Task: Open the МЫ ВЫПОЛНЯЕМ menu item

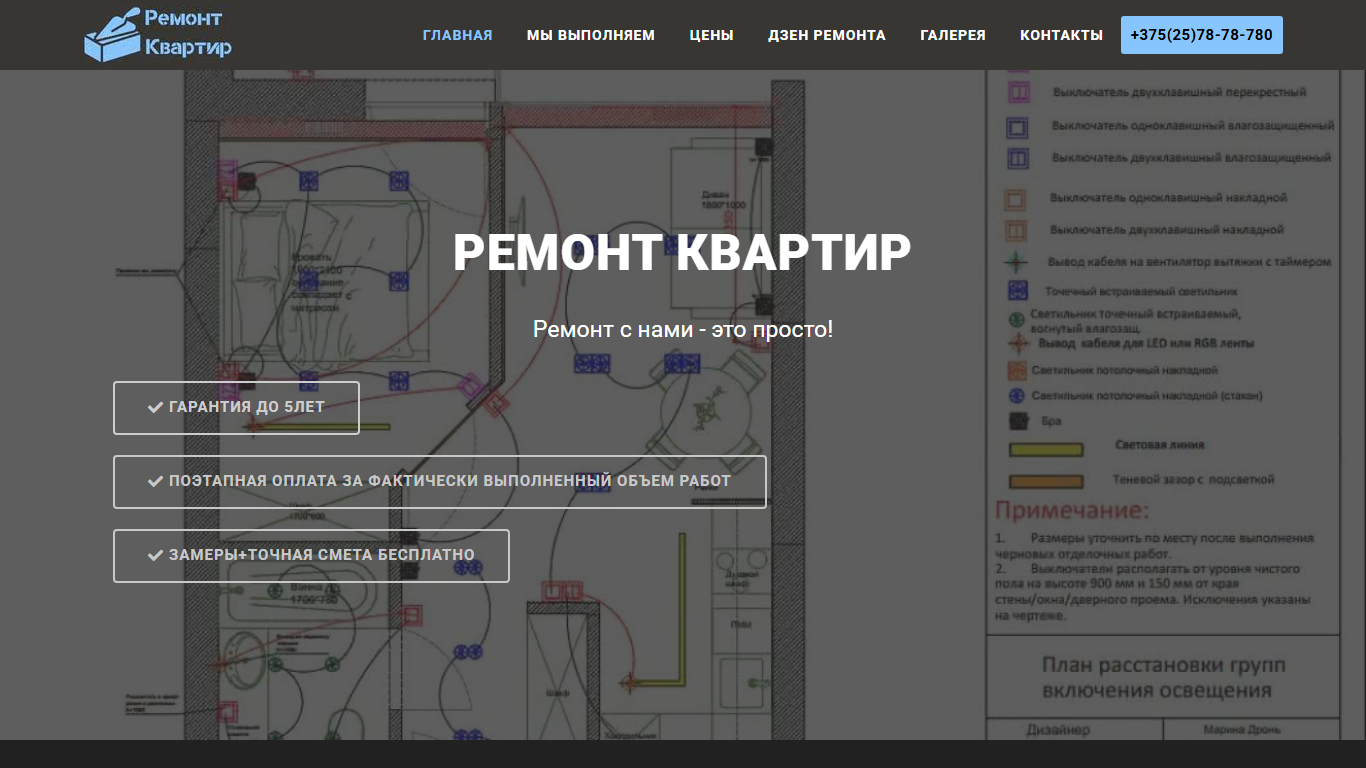Action: [591, 35]
